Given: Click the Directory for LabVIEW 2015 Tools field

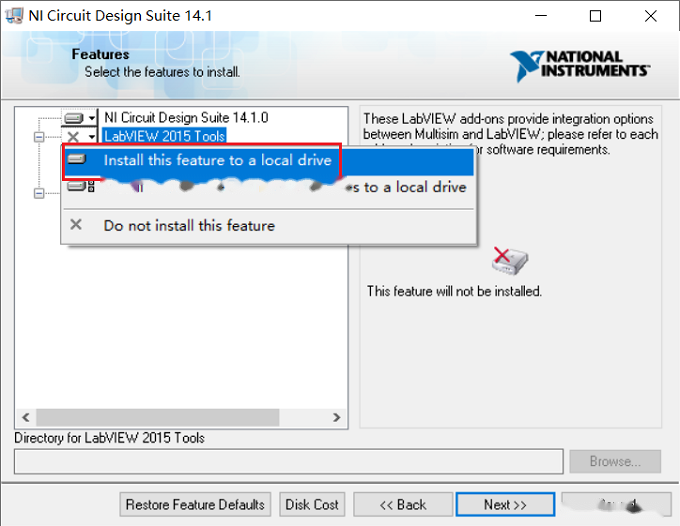Looking at the screenshot, I should [x=289, y=461].
